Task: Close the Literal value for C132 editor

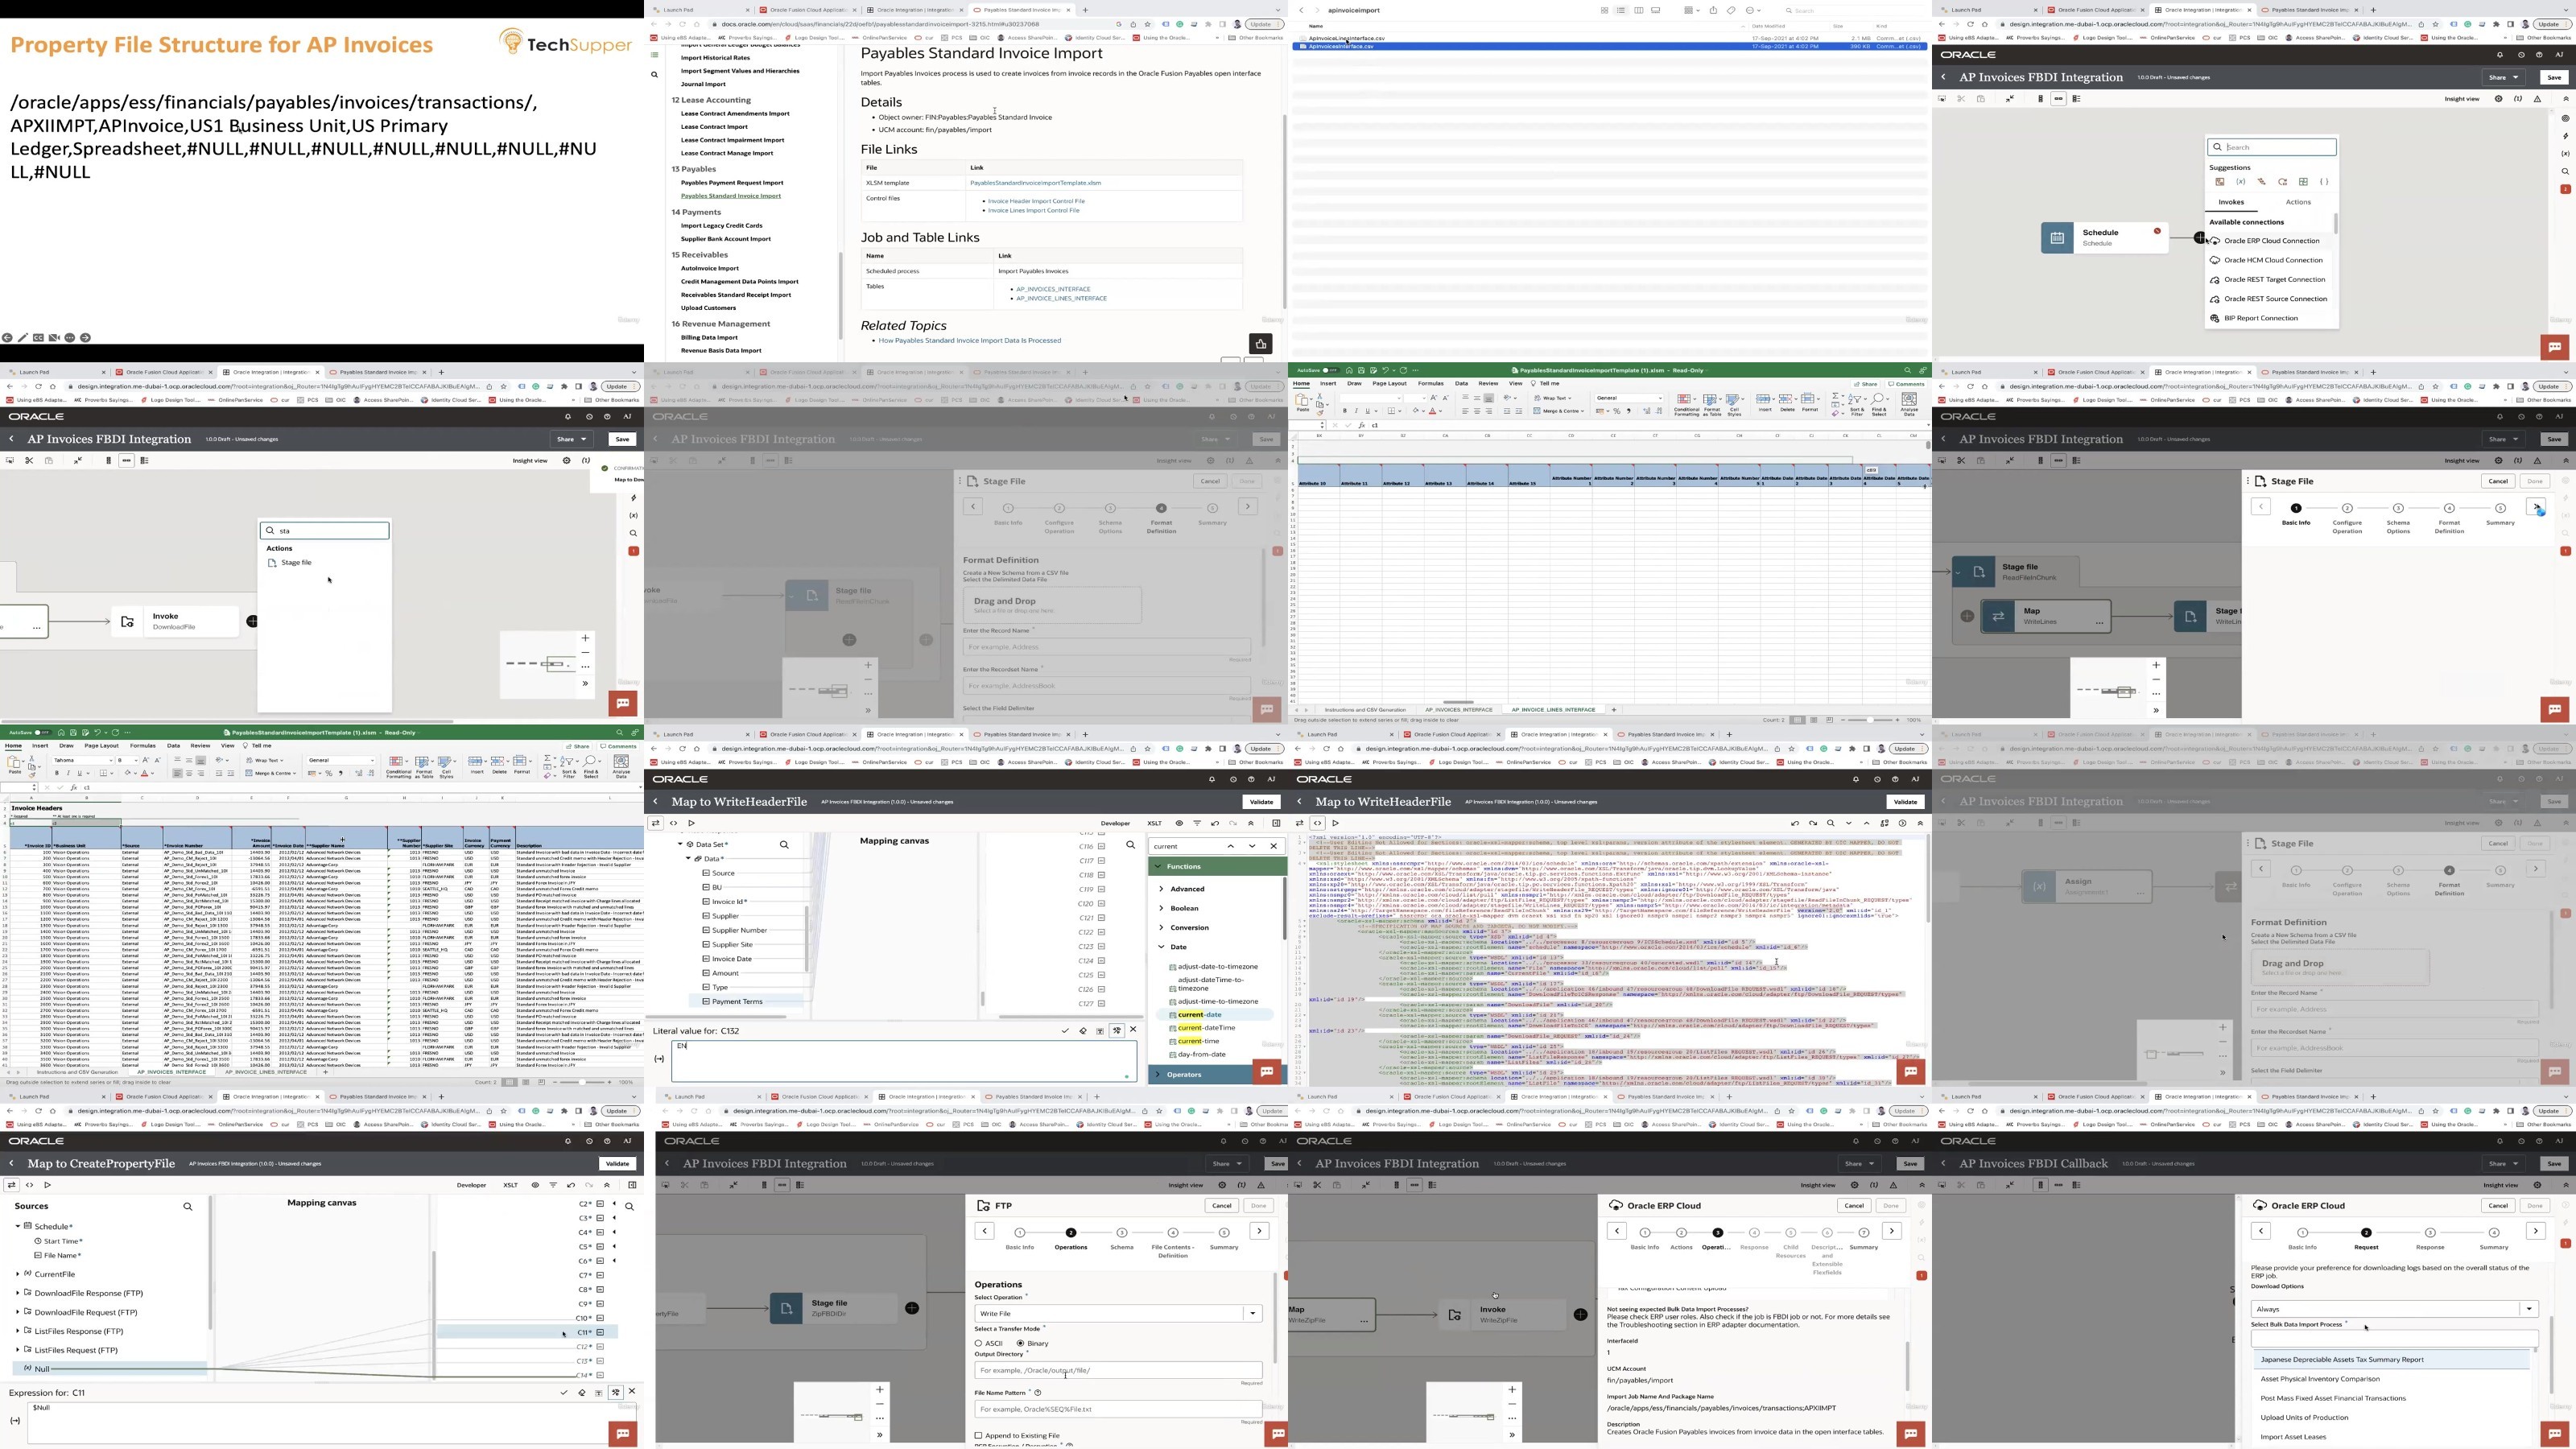Action: click(1133, 1029)
